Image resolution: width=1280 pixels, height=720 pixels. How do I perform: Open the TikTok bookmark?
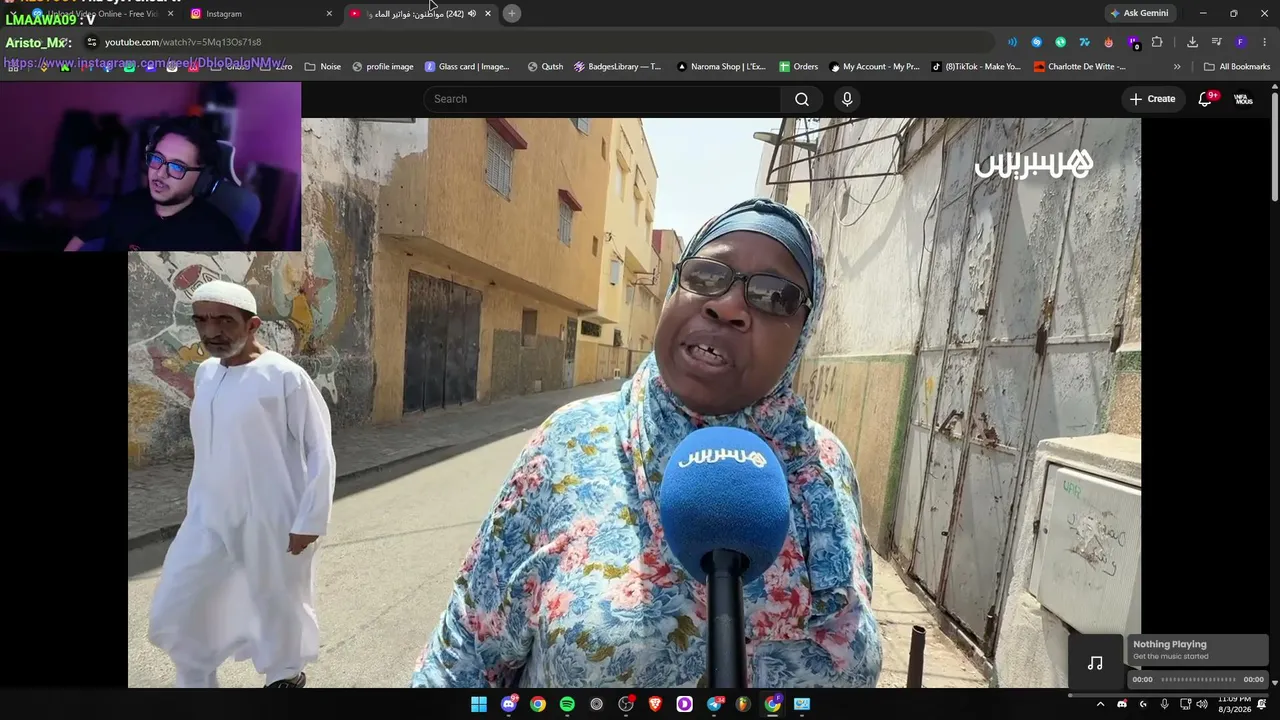[976, 67]
